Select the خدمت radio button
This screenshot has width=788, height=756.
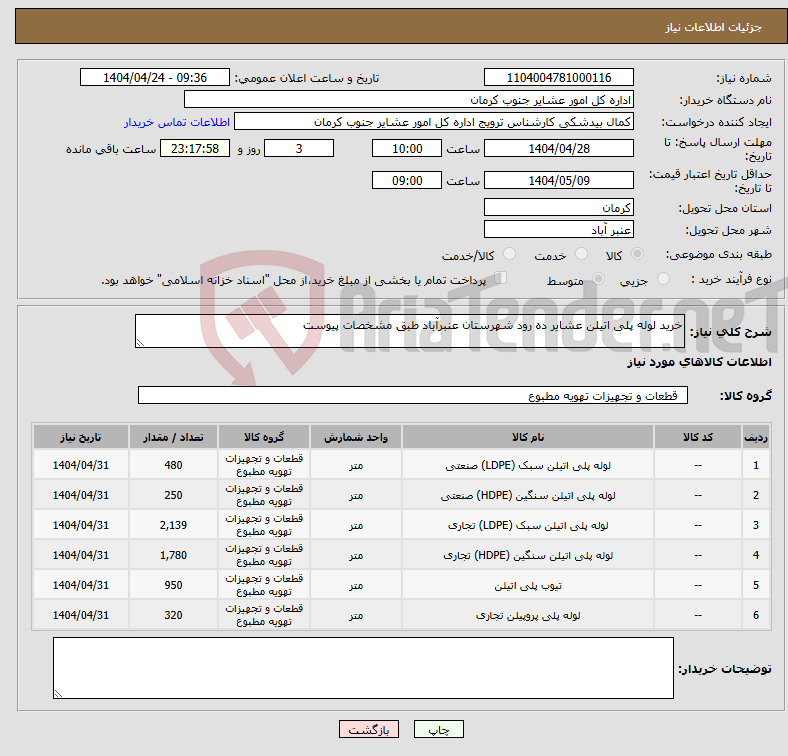coord(581,254)
